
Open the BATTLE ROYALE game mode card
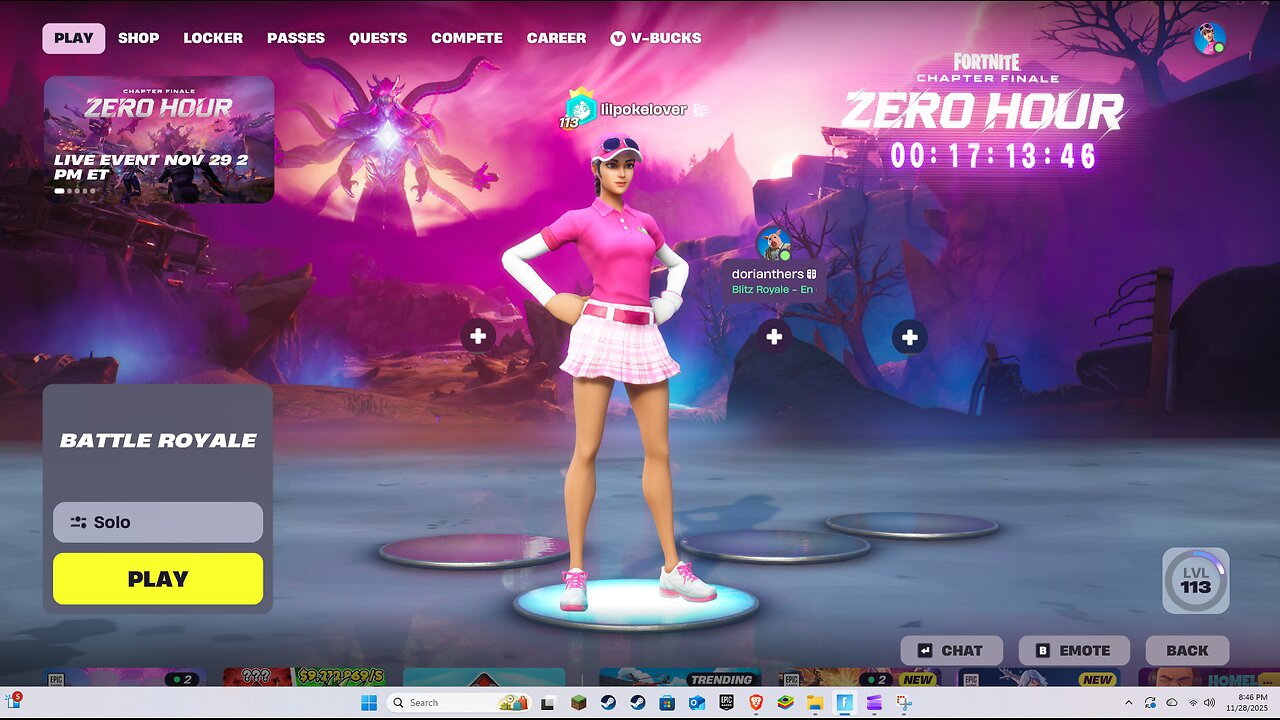[158, 440]
